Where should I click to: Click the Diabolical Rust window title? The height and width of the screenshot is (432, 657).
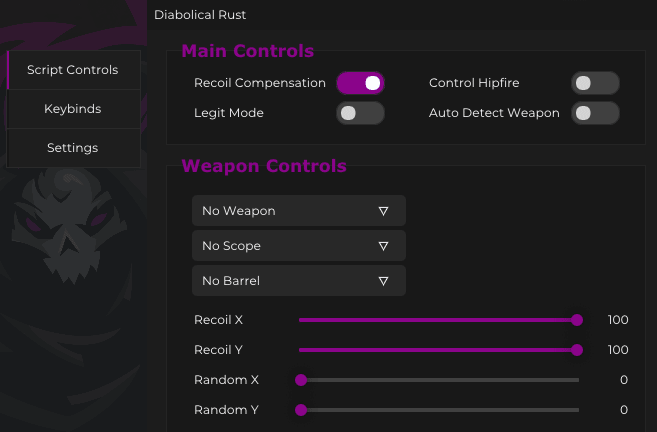coord(200,15)
